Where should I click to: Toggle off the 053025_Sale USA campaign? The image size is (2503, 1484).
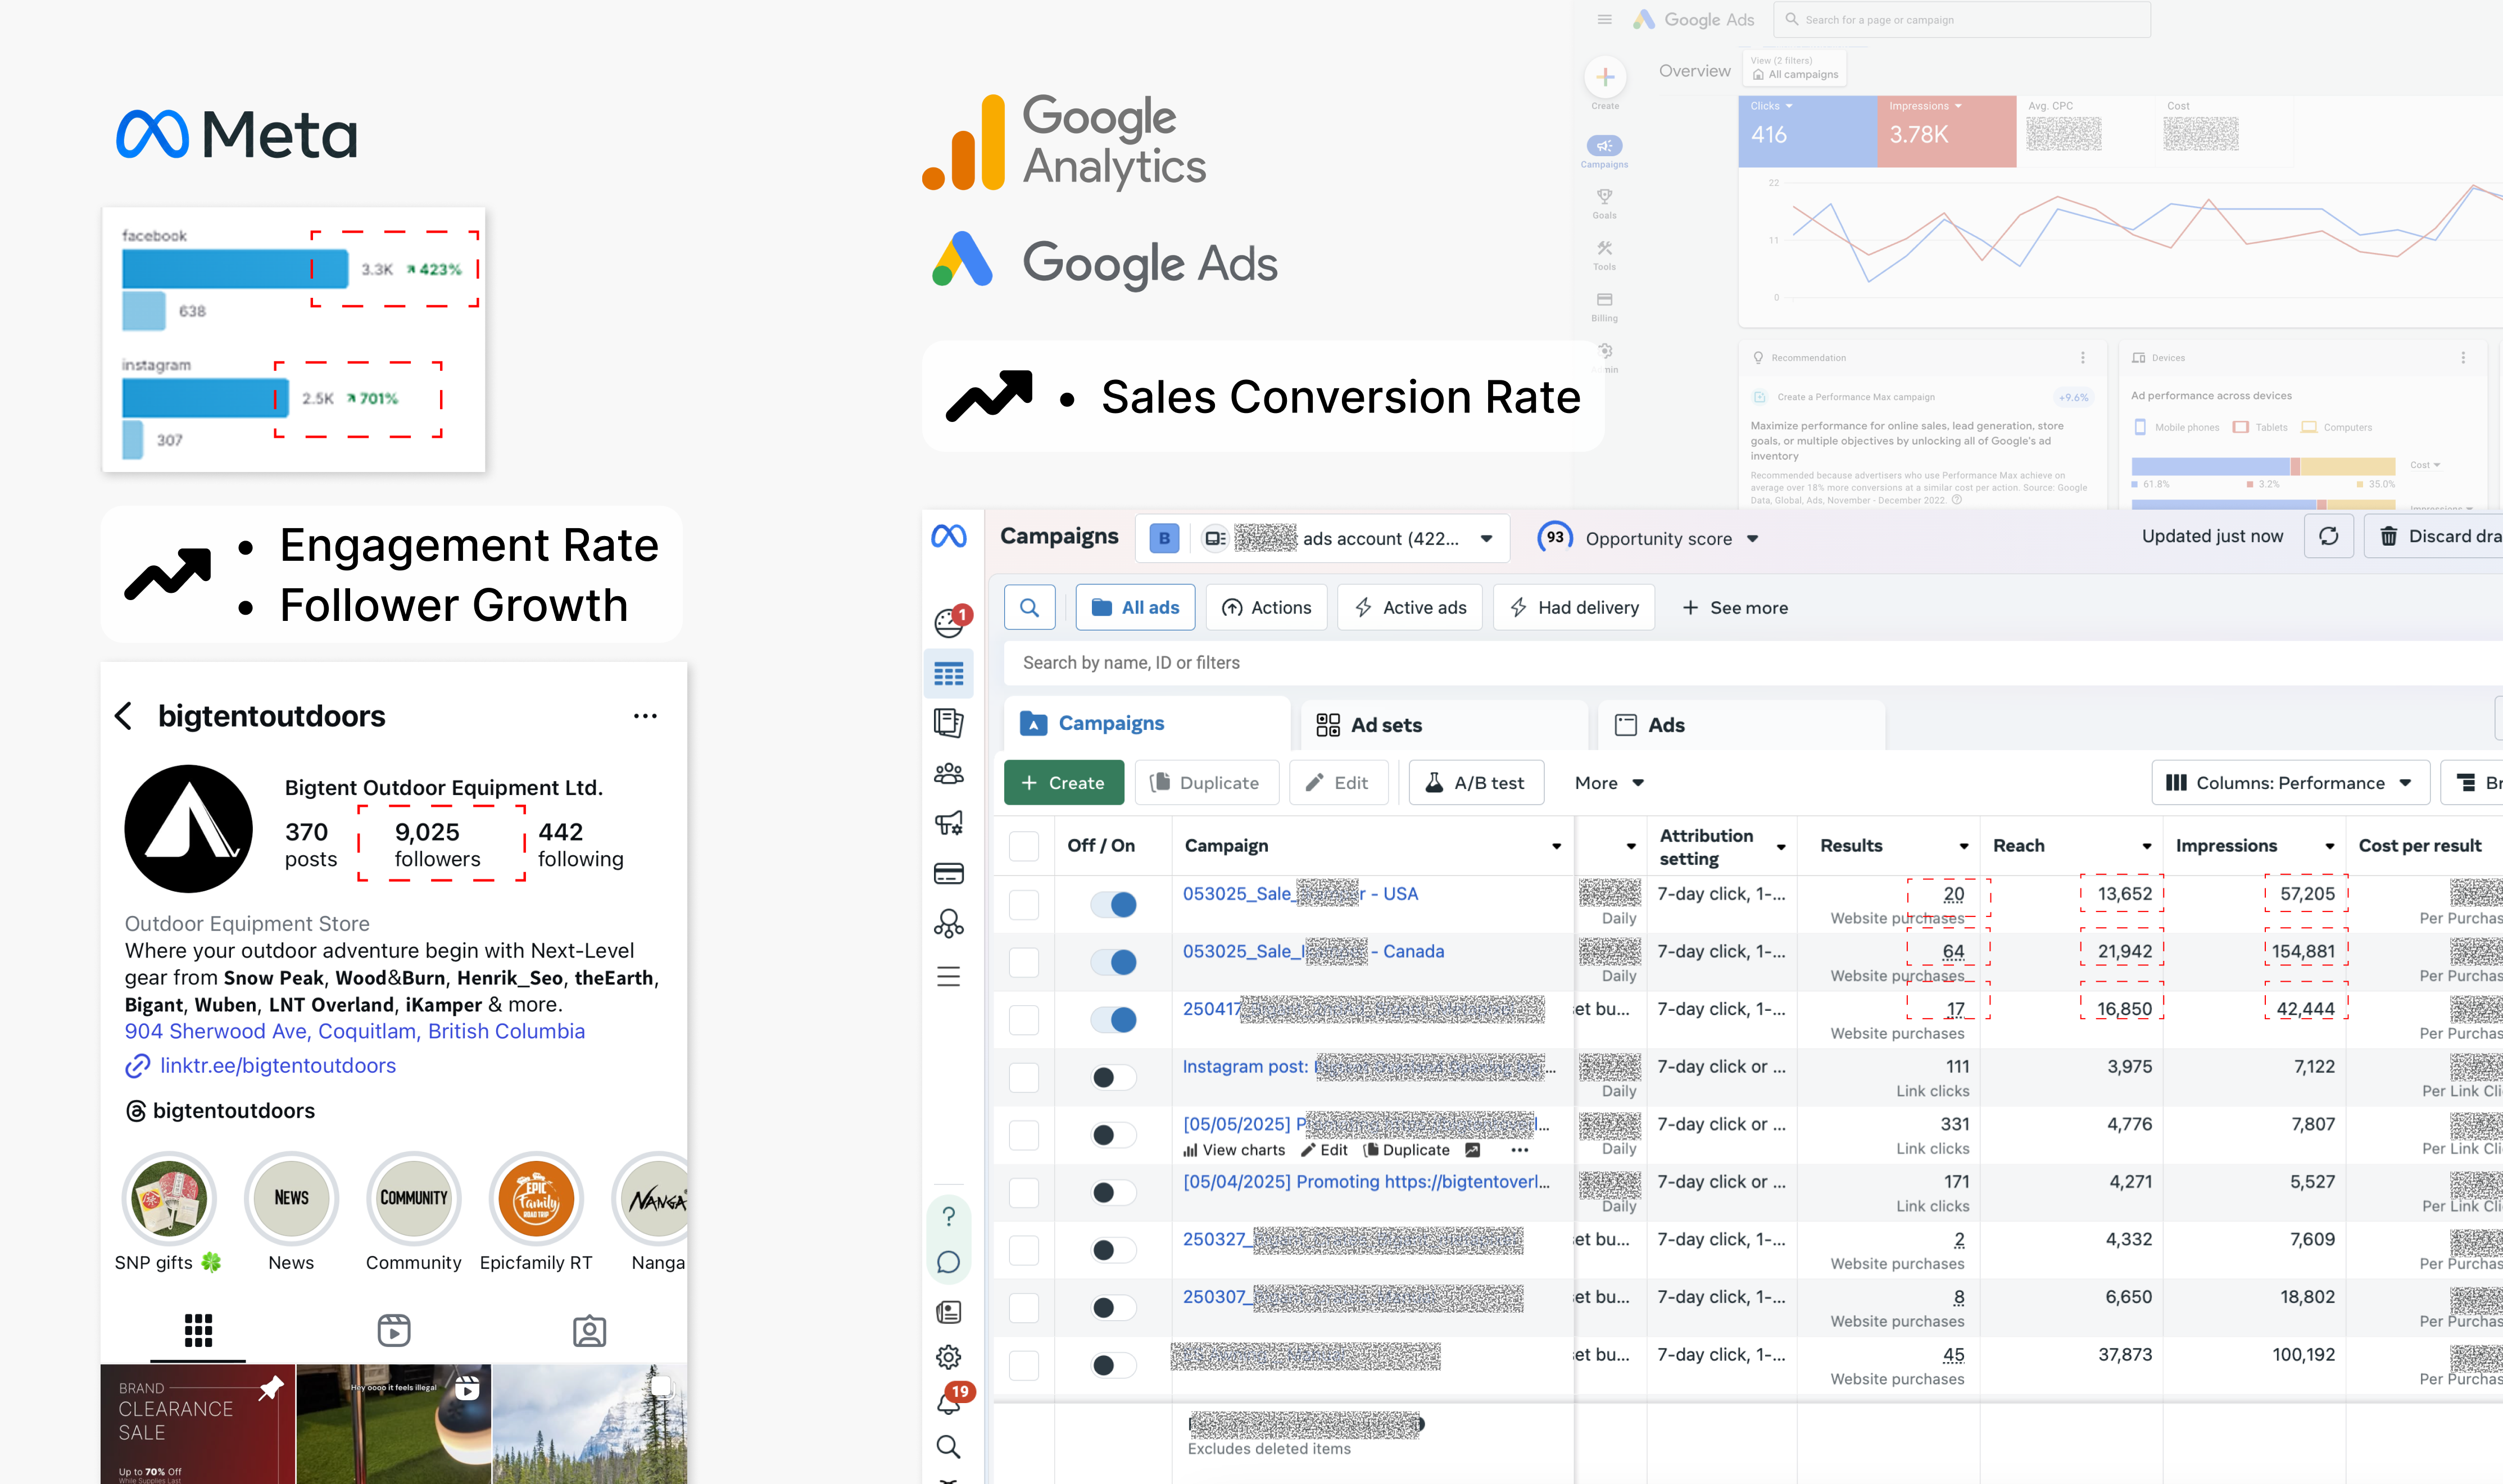point(1113,905)
